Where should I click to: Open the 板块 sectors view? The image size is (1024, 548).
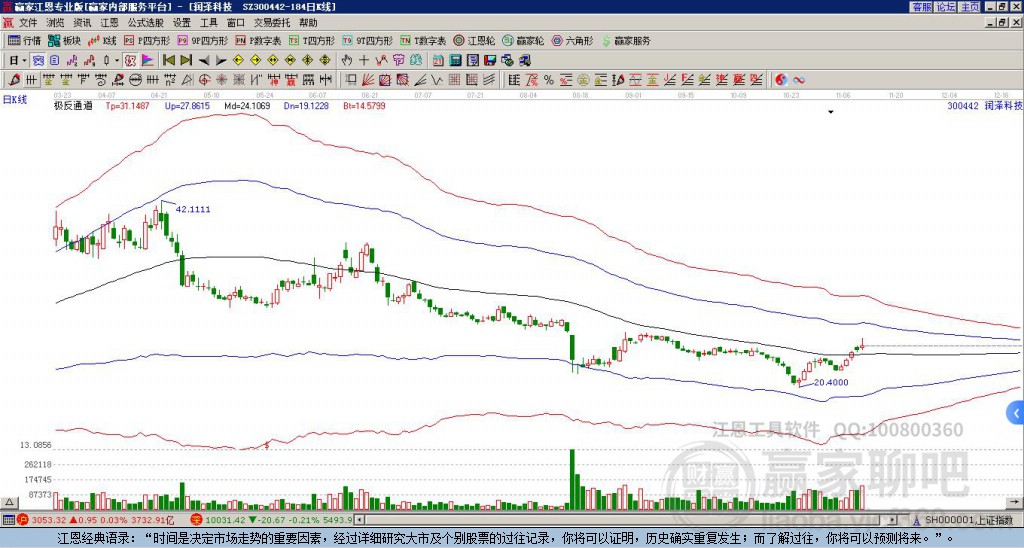click(x=64, y=40)
